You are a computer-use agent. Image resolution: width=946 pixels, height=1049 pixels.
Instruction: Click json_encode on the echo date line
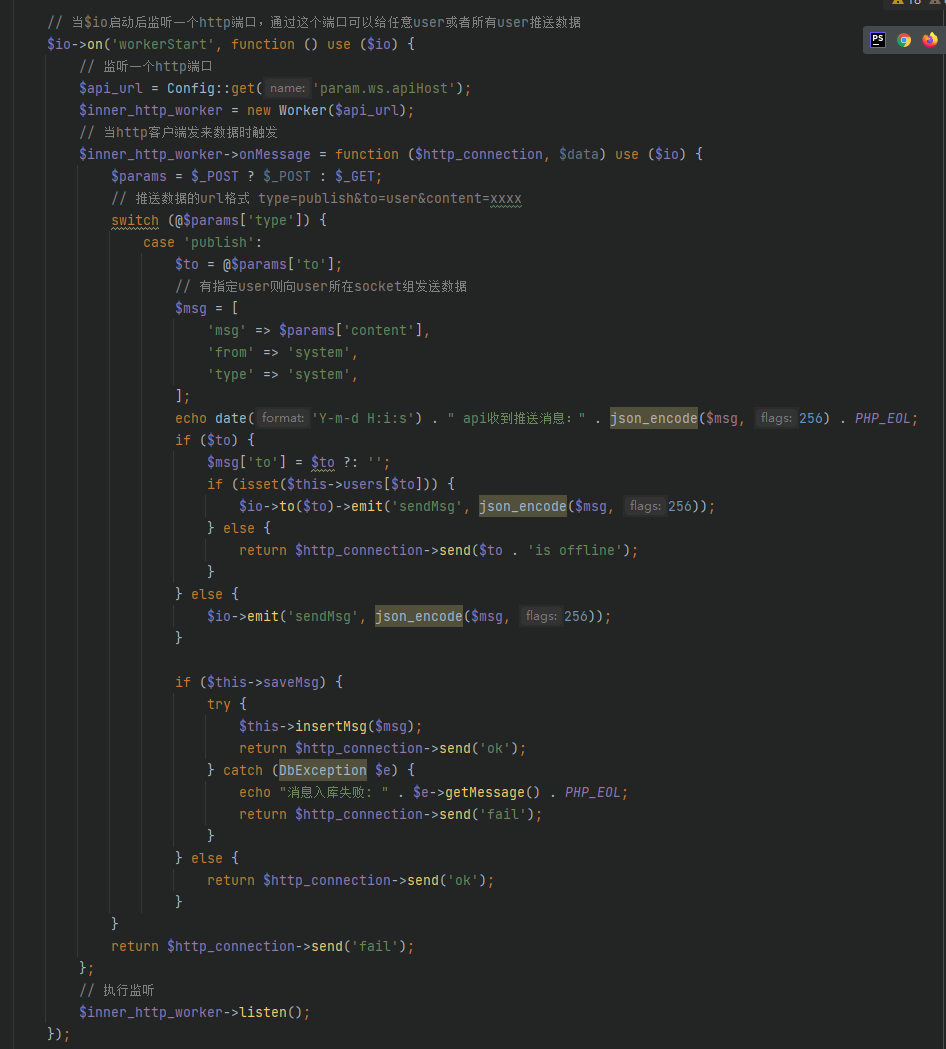[654, 418]
